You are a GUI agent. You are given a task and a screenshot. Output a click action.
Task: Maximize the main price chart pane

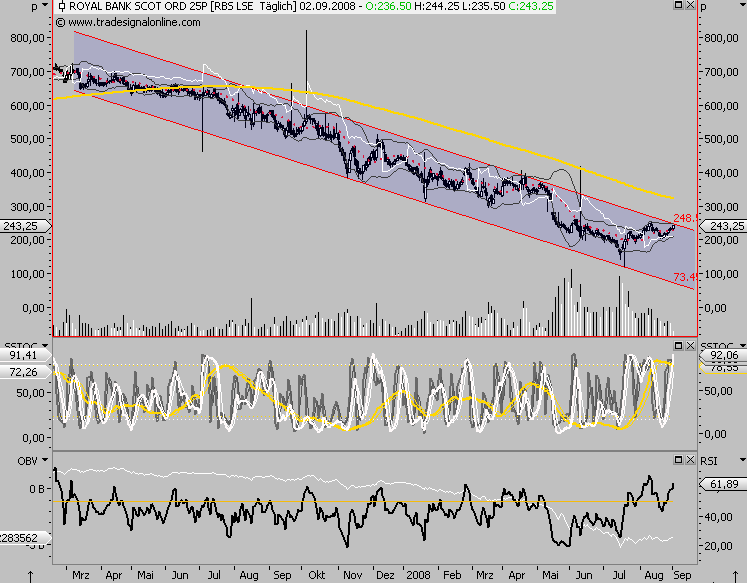point(678,5)
